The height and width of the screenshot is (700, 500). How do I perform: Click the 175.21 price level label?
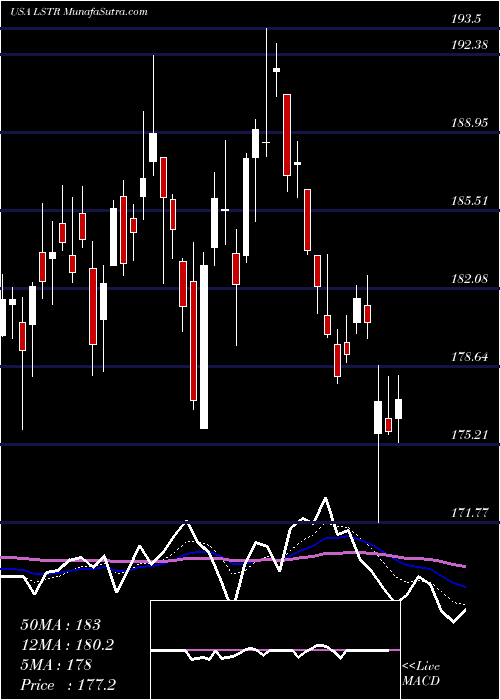(470, 434)
